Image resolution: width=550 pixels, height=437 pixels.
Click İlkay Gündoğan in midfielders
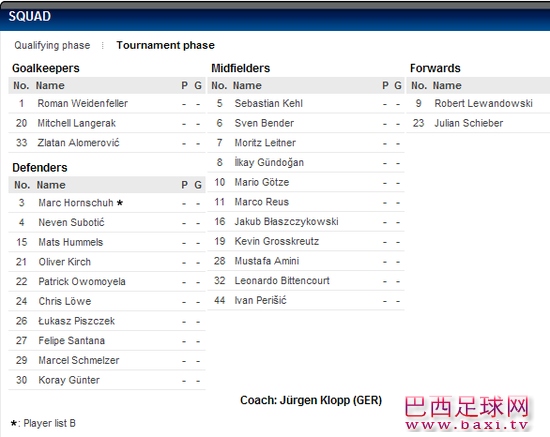coord(269,162)
